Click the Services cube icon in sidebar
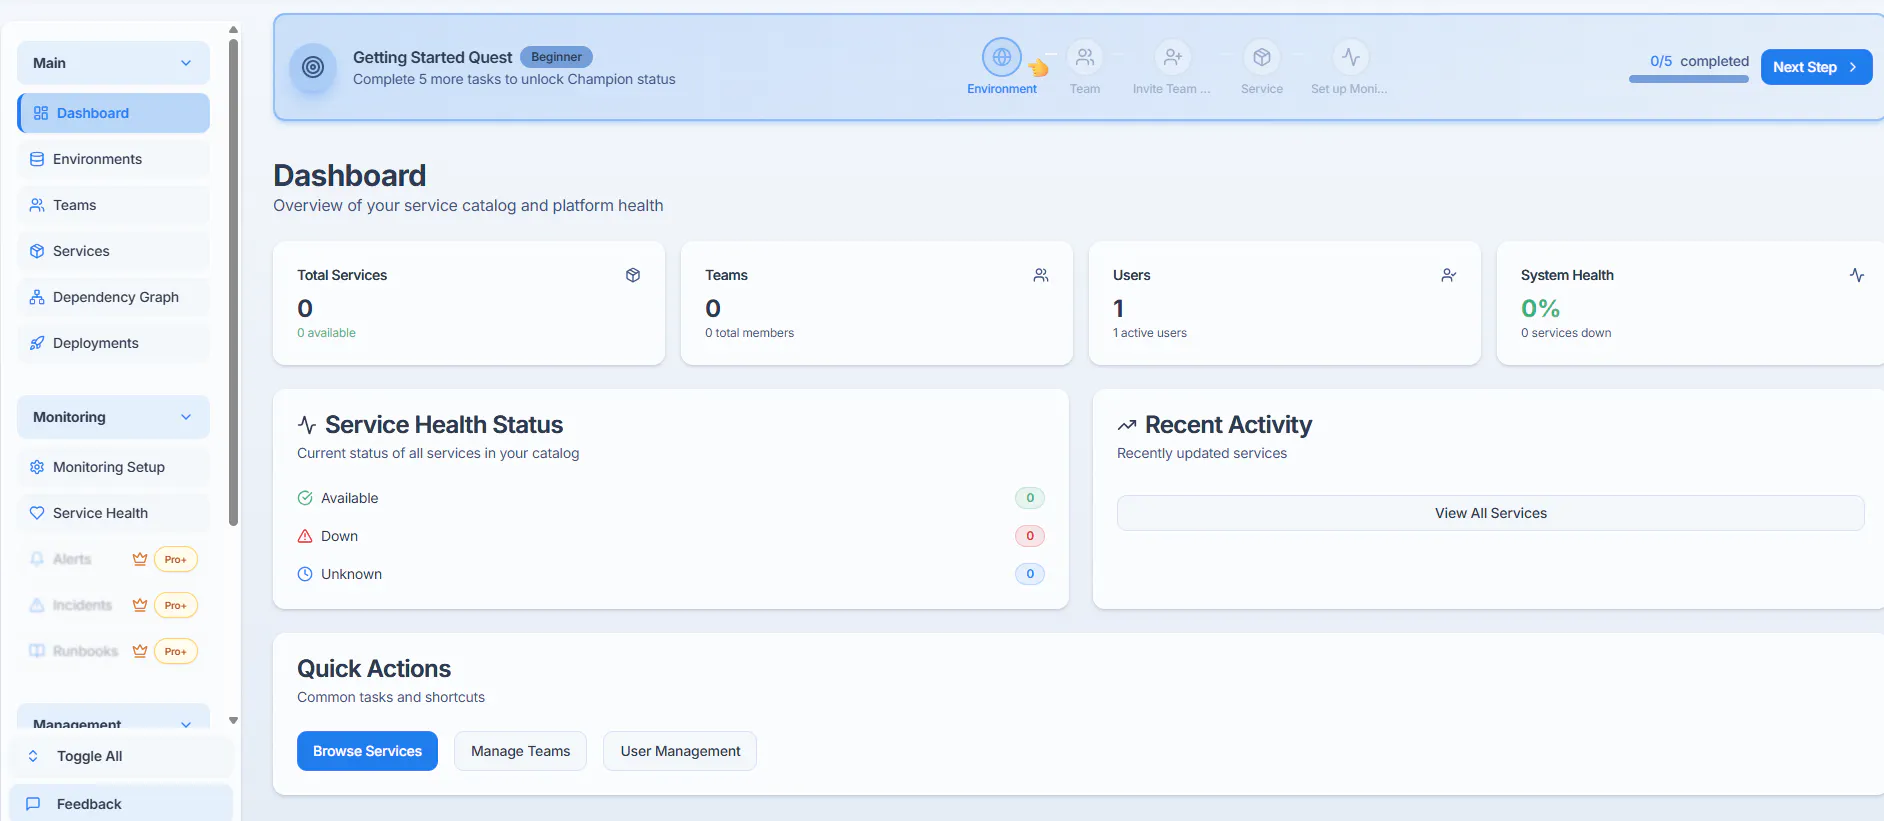This screenshot has height=821, width=1884. tap(37, 251)
